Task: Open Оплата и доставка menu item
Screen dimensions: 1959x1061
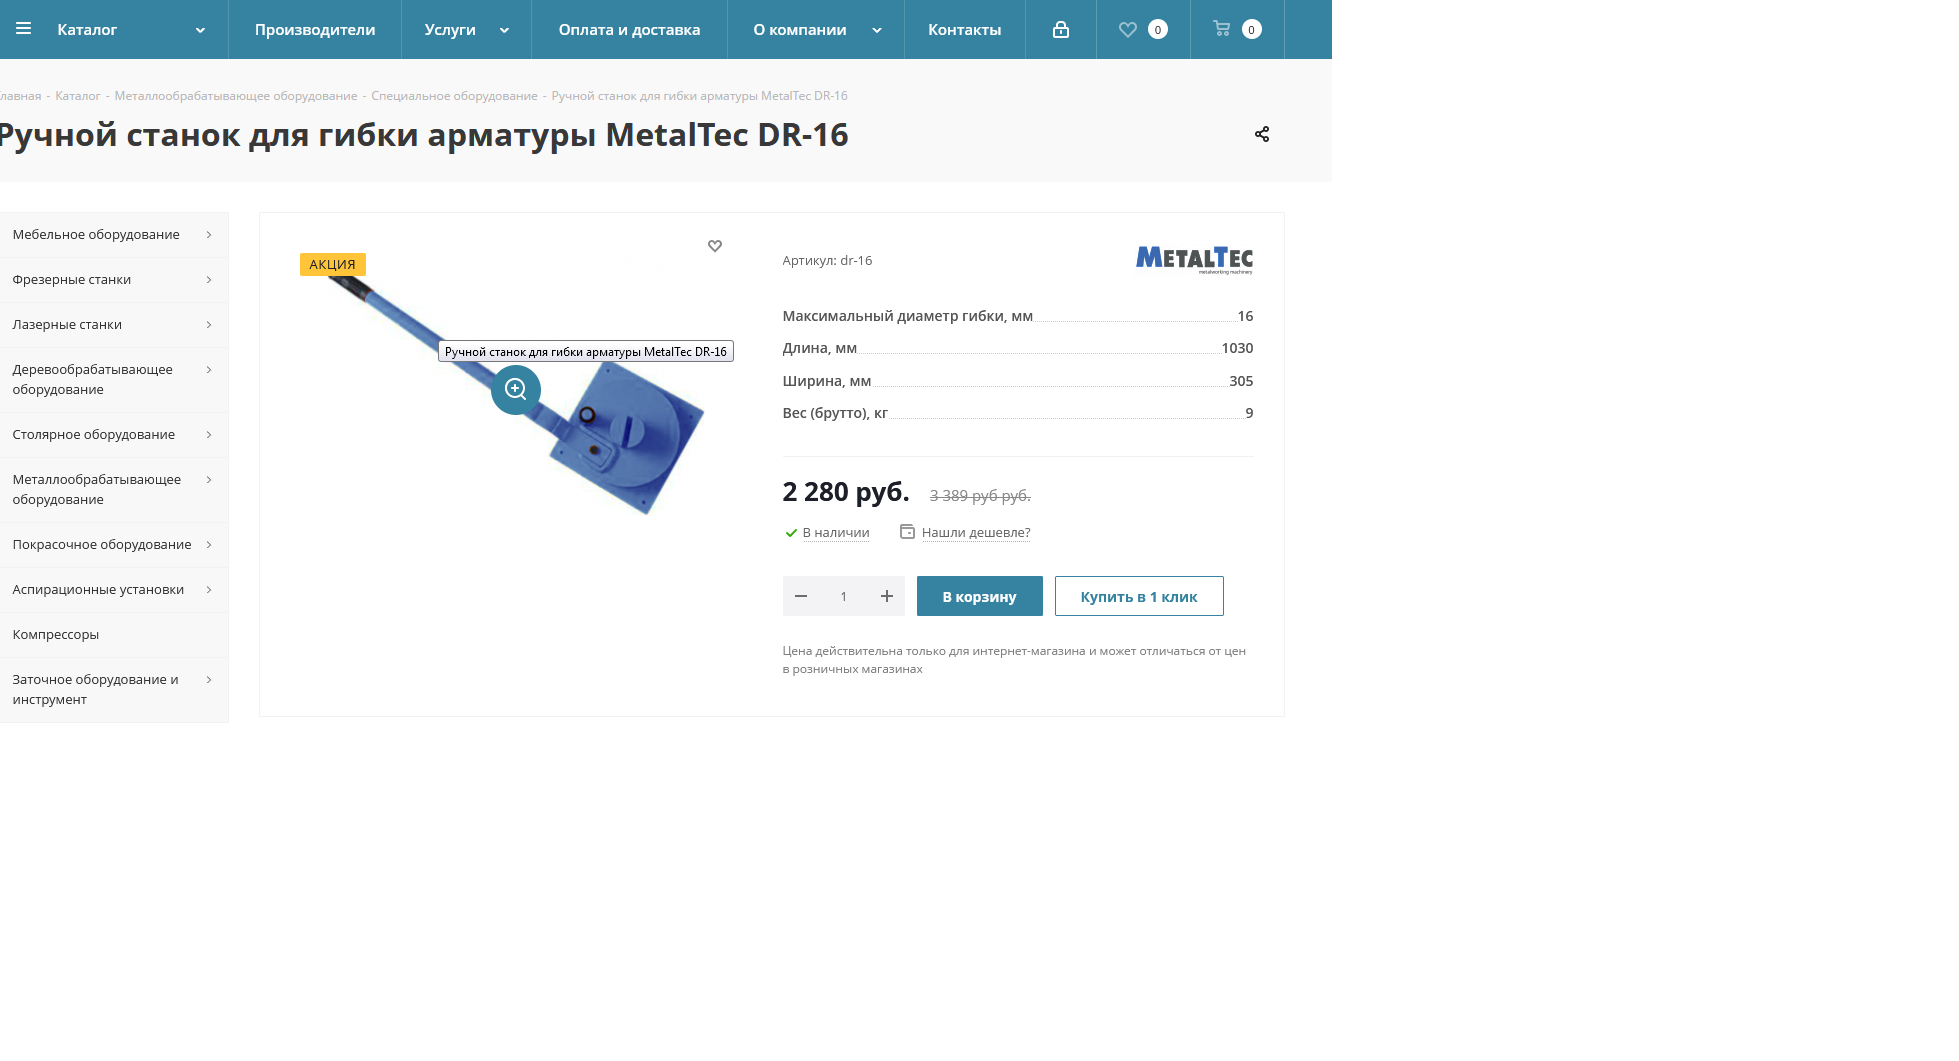Action: point(630,30)
